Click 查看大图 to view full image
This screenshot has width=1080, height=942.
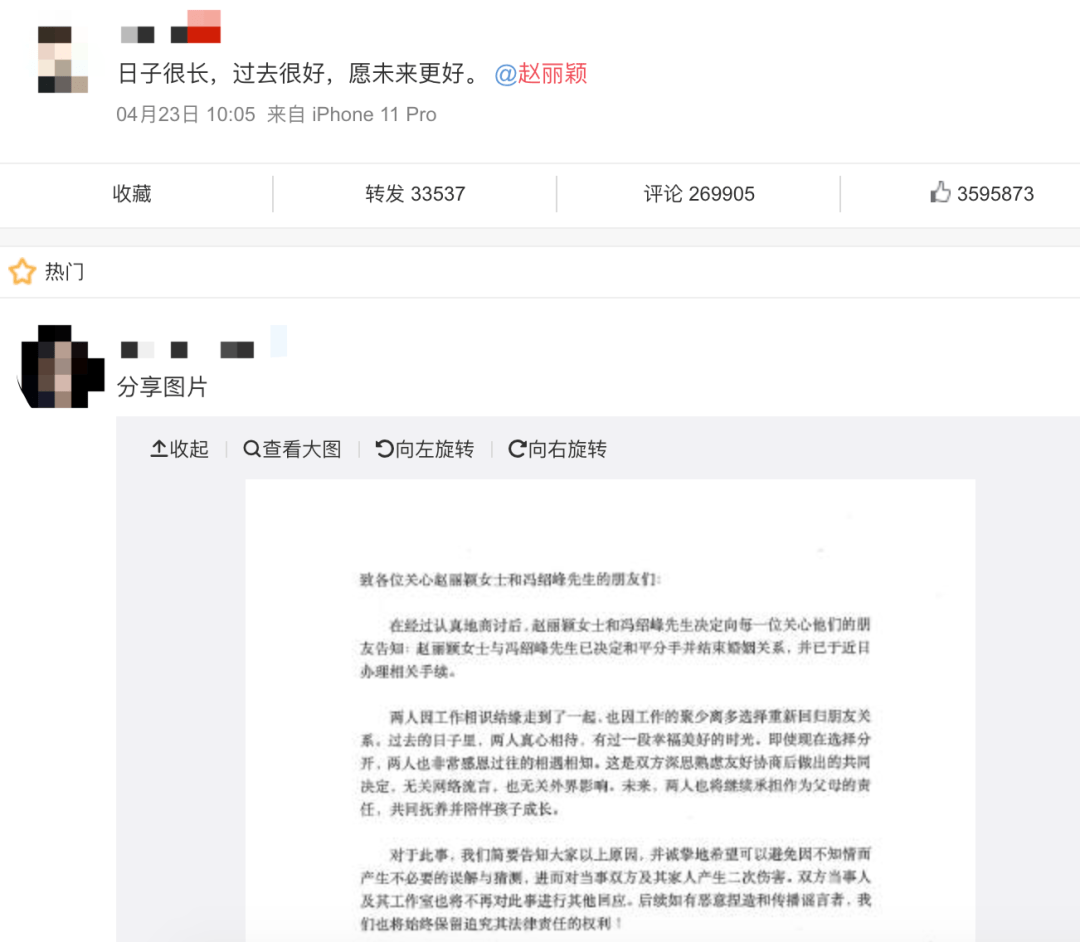tap(293, 449)
